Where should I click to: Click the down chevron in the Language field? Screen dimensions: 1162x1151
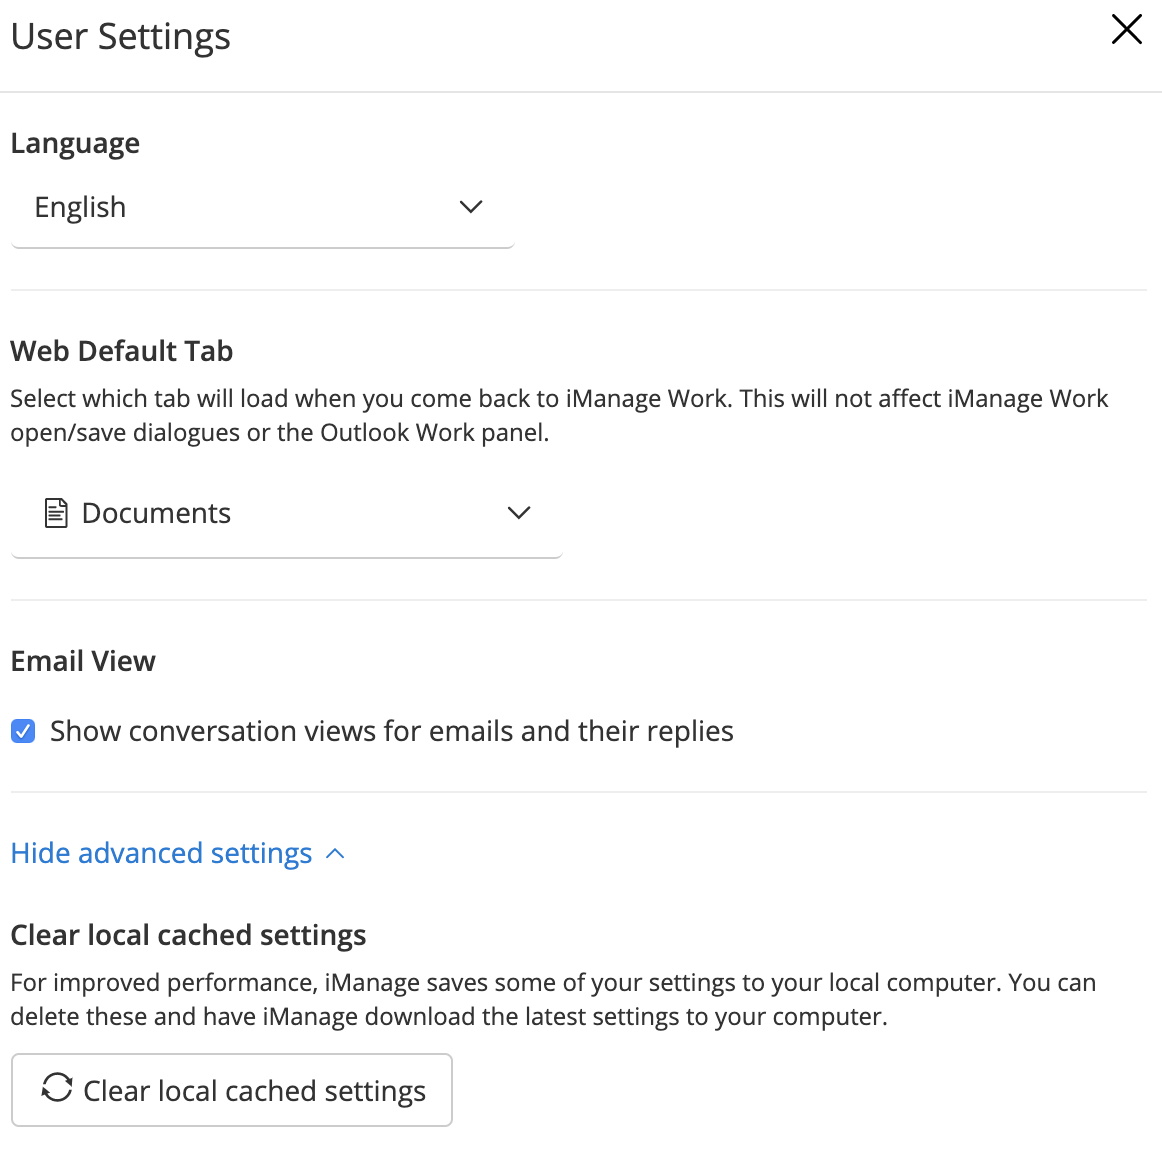tap(471, 207)
